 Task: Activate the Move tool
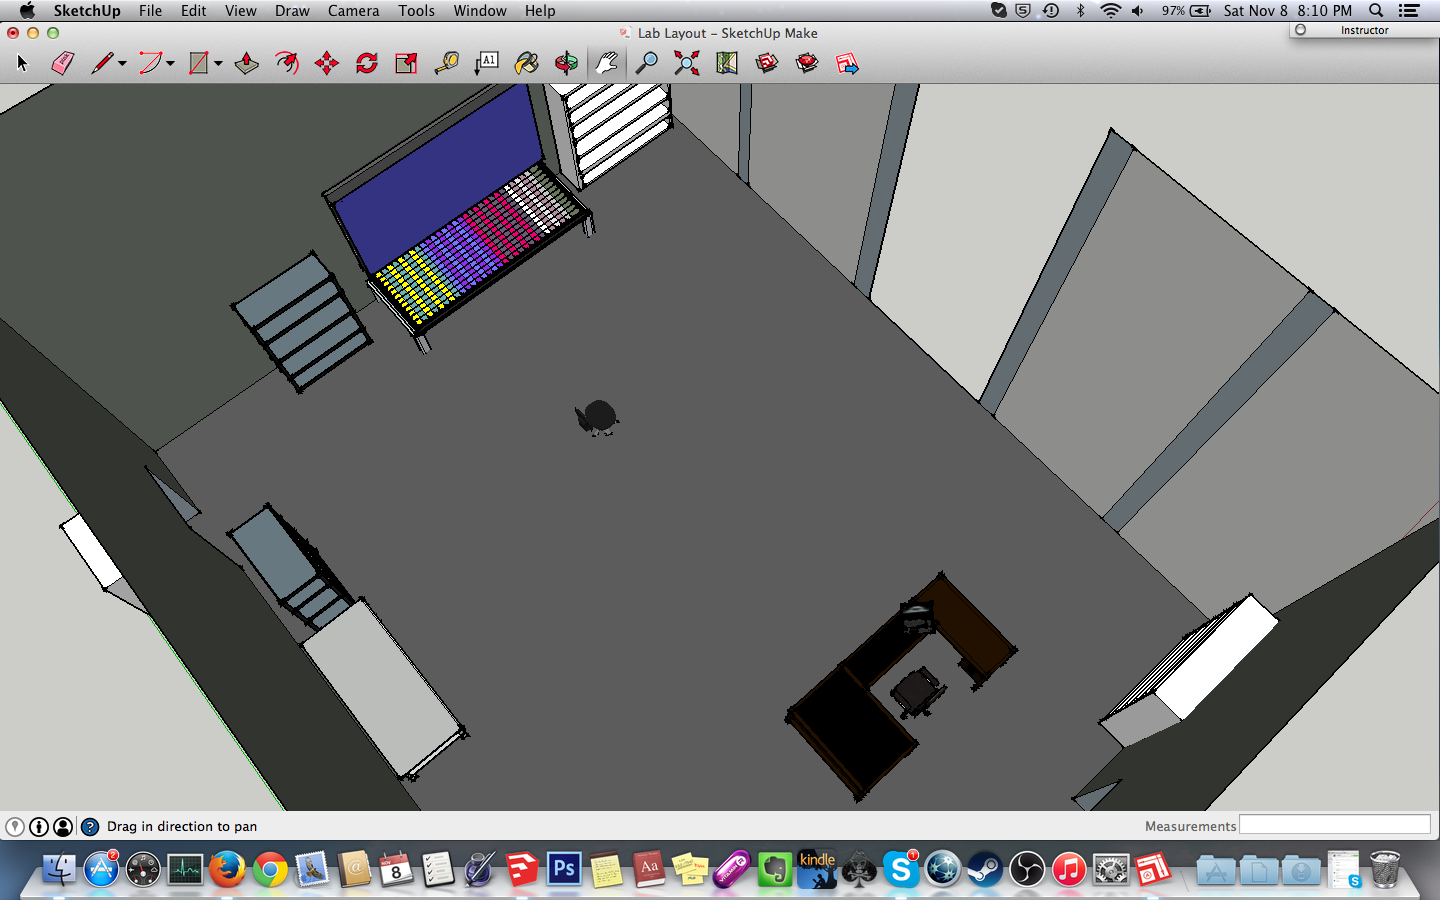(x=327, y=63)
